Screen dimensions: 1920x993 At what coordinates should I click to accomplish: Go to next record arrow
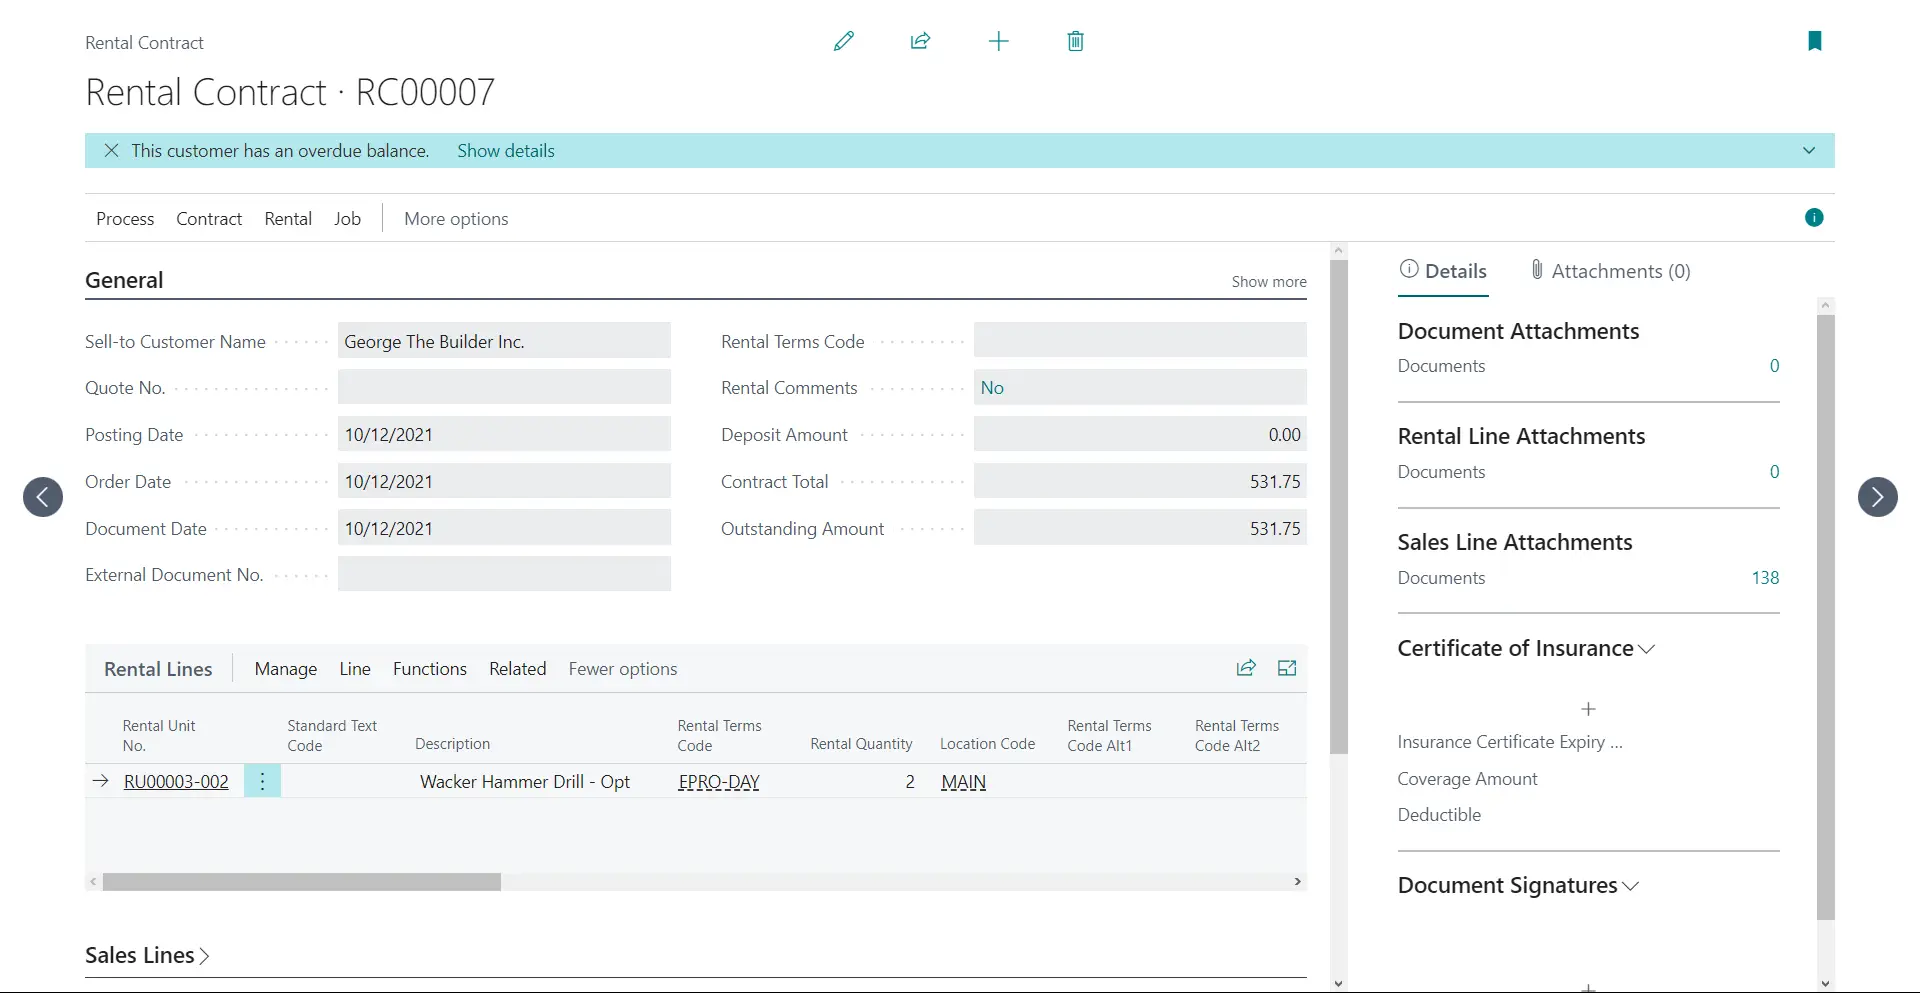pyautogui.click(x=1877, y=497)
